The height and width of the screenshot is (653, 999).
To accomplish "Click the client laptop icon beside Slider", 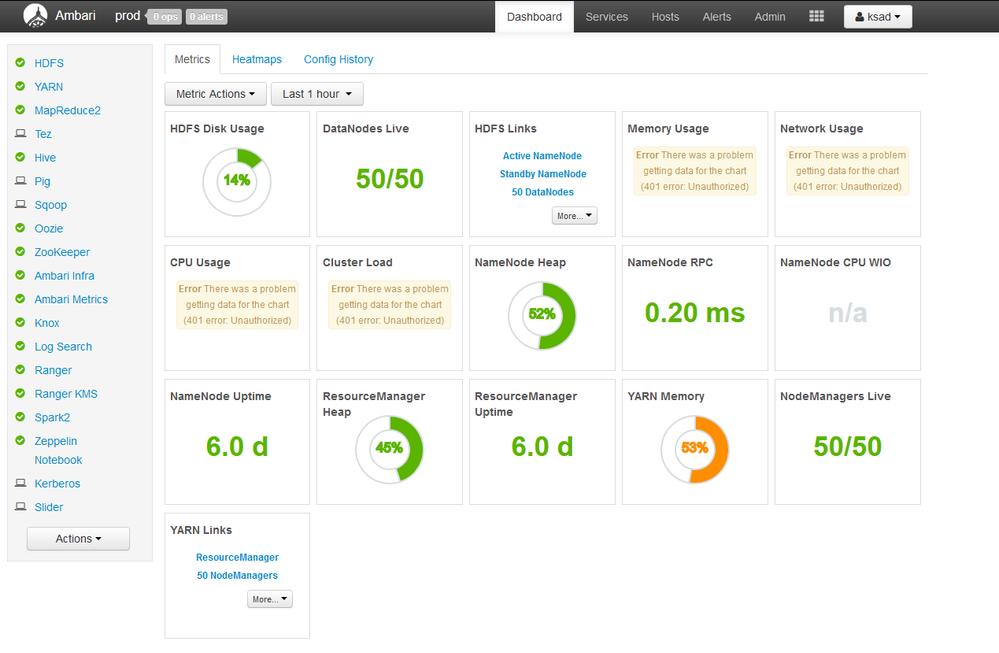I will pyautogui.click(x=20, y=506).
